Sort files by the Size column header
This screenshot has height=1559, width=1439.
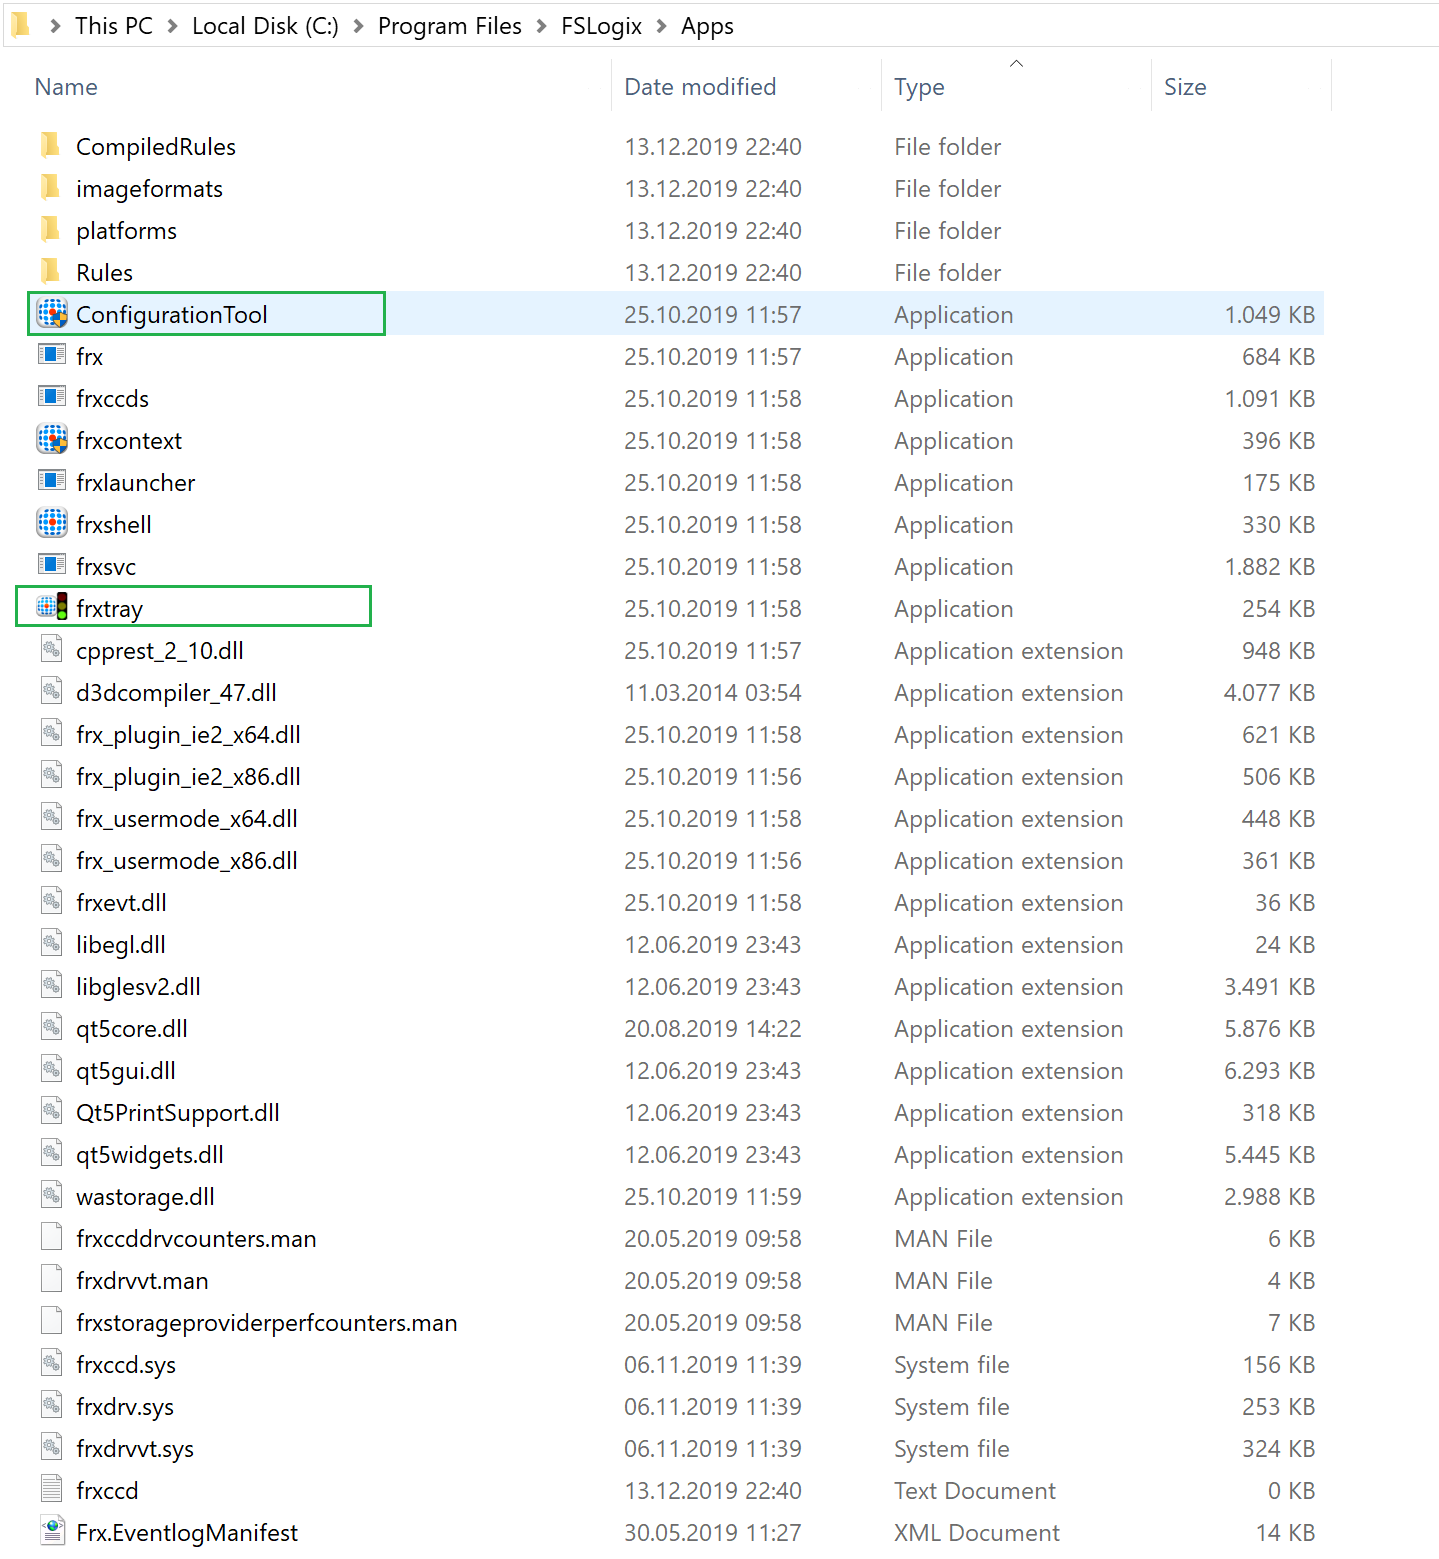1185,87
